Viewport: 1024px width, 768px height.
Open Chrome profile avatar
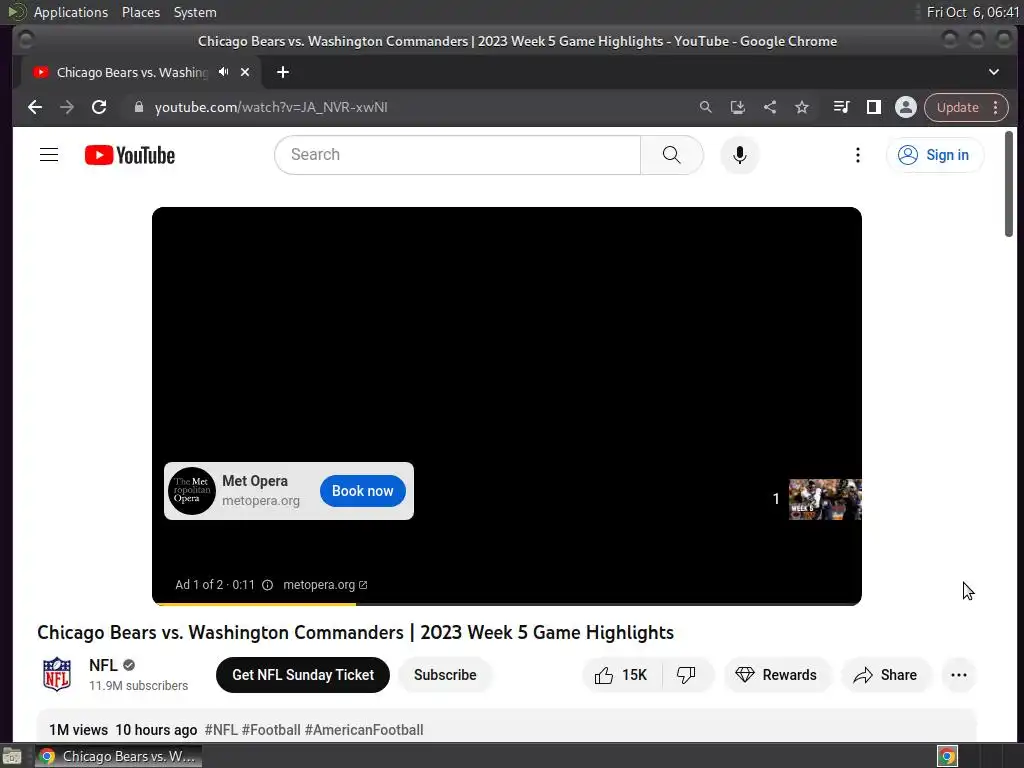click(905, 107)
